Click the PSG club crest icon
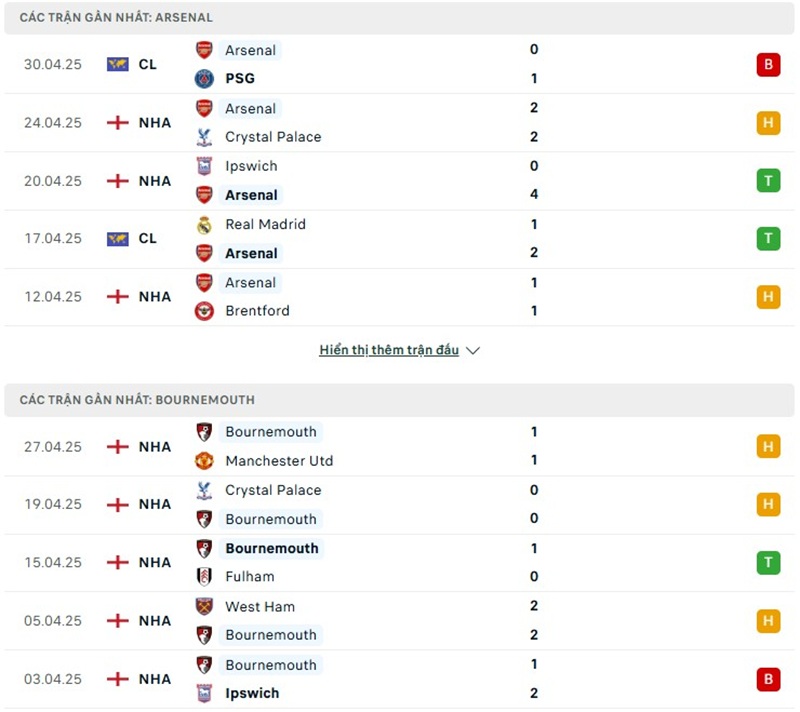Image resolution: width=800 pixels, height=712 pixels. tap(204, 78)
